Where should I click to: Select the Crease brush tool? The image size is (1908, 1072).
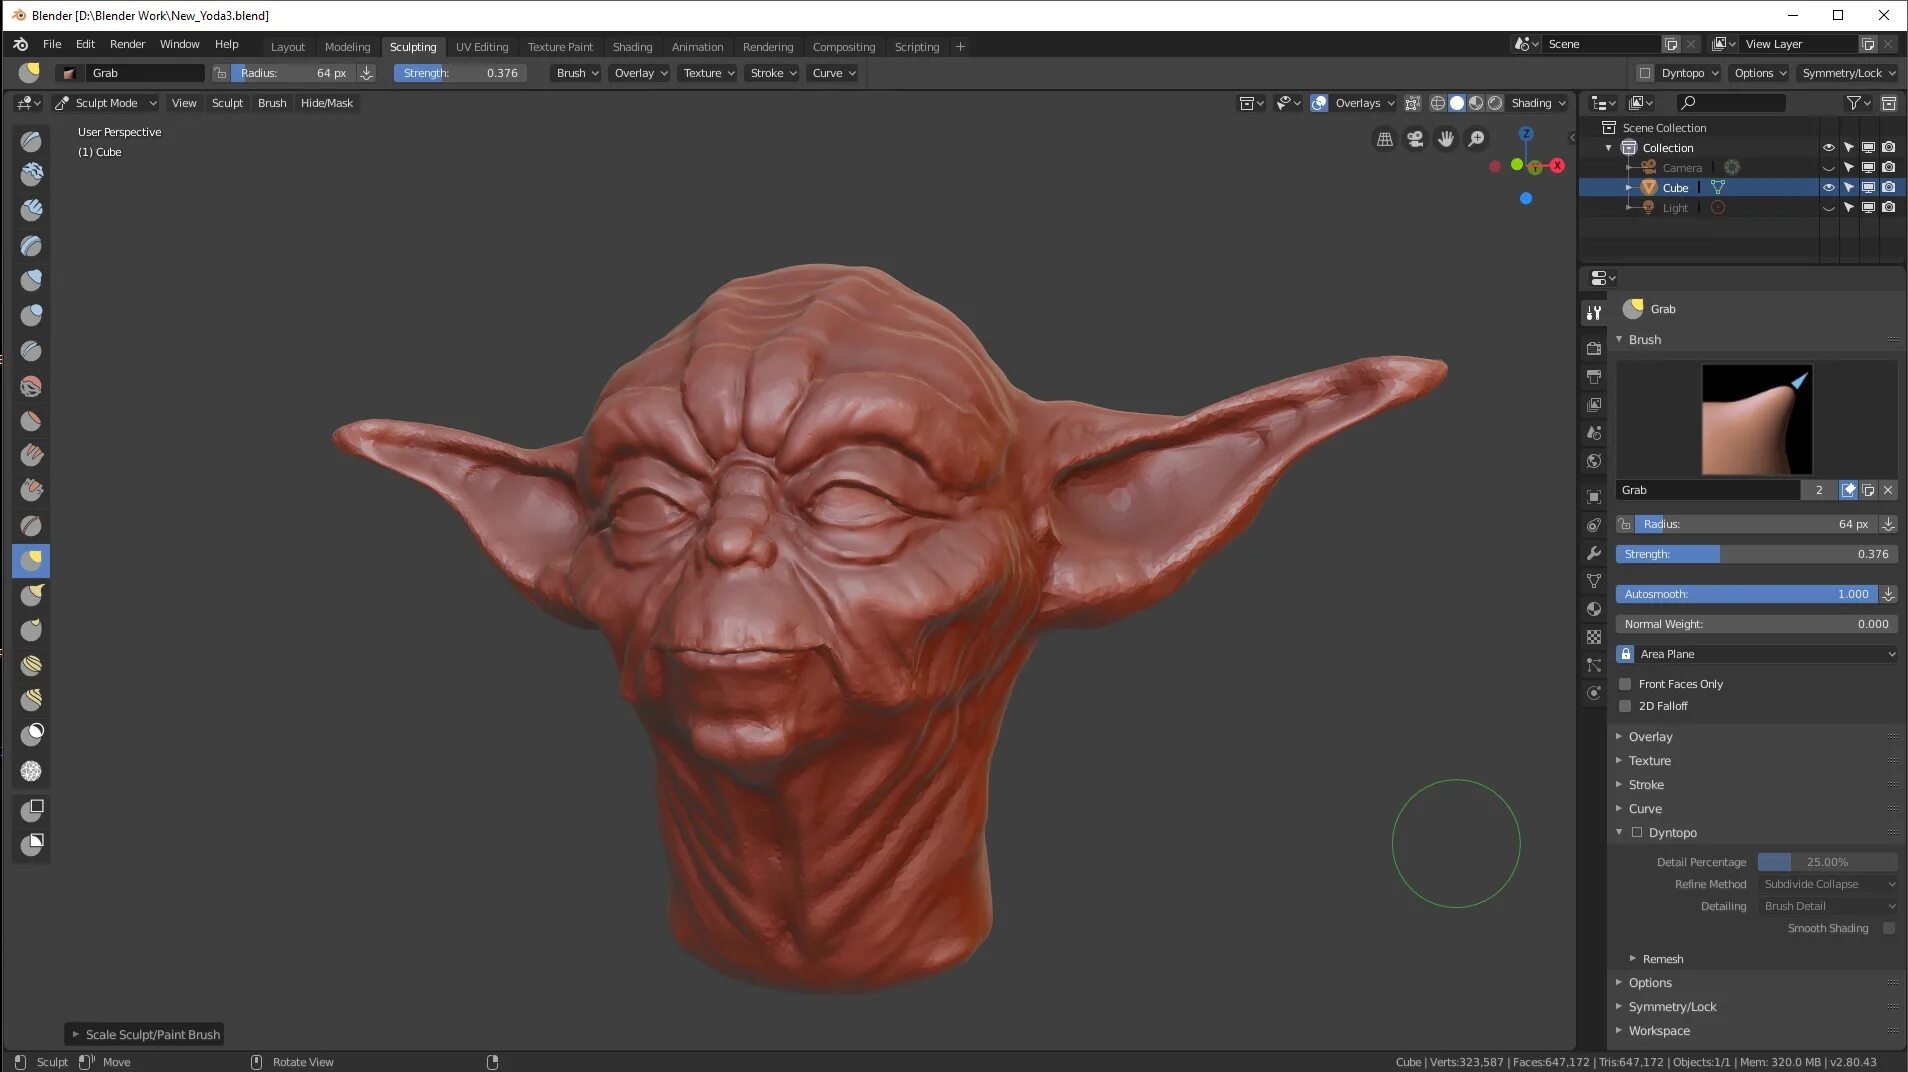point(31,351)
